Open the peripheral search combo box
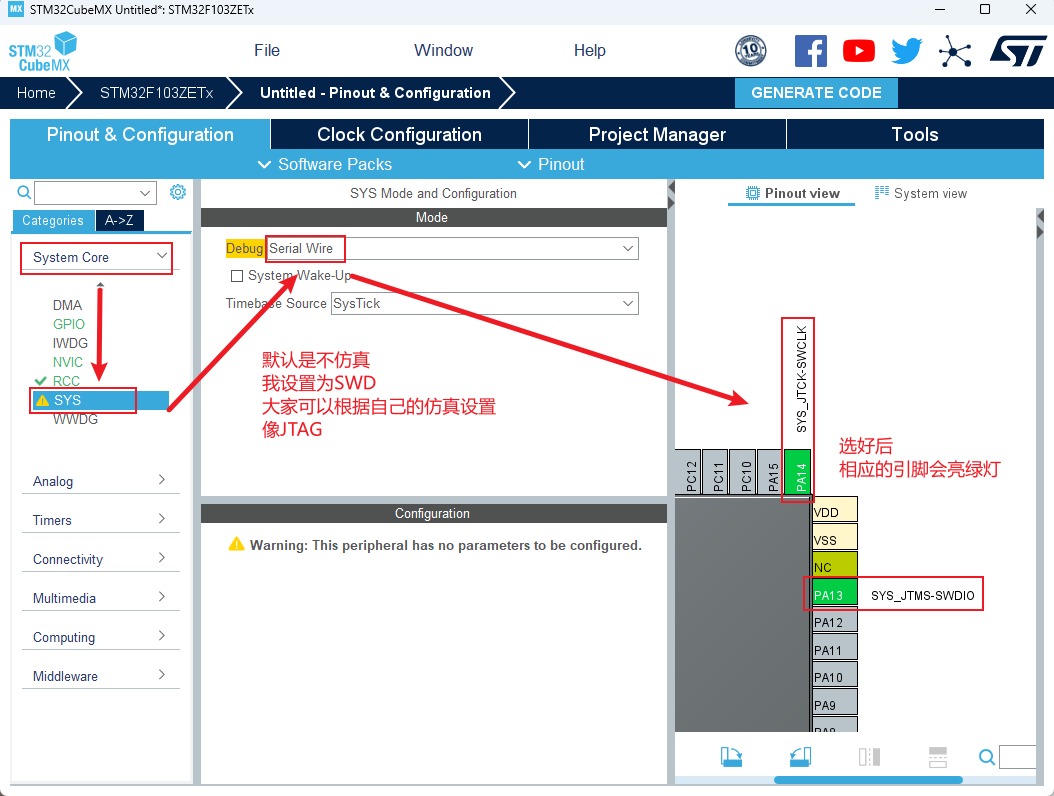Viewport: 1054px width, 796px height. point(95,193)
